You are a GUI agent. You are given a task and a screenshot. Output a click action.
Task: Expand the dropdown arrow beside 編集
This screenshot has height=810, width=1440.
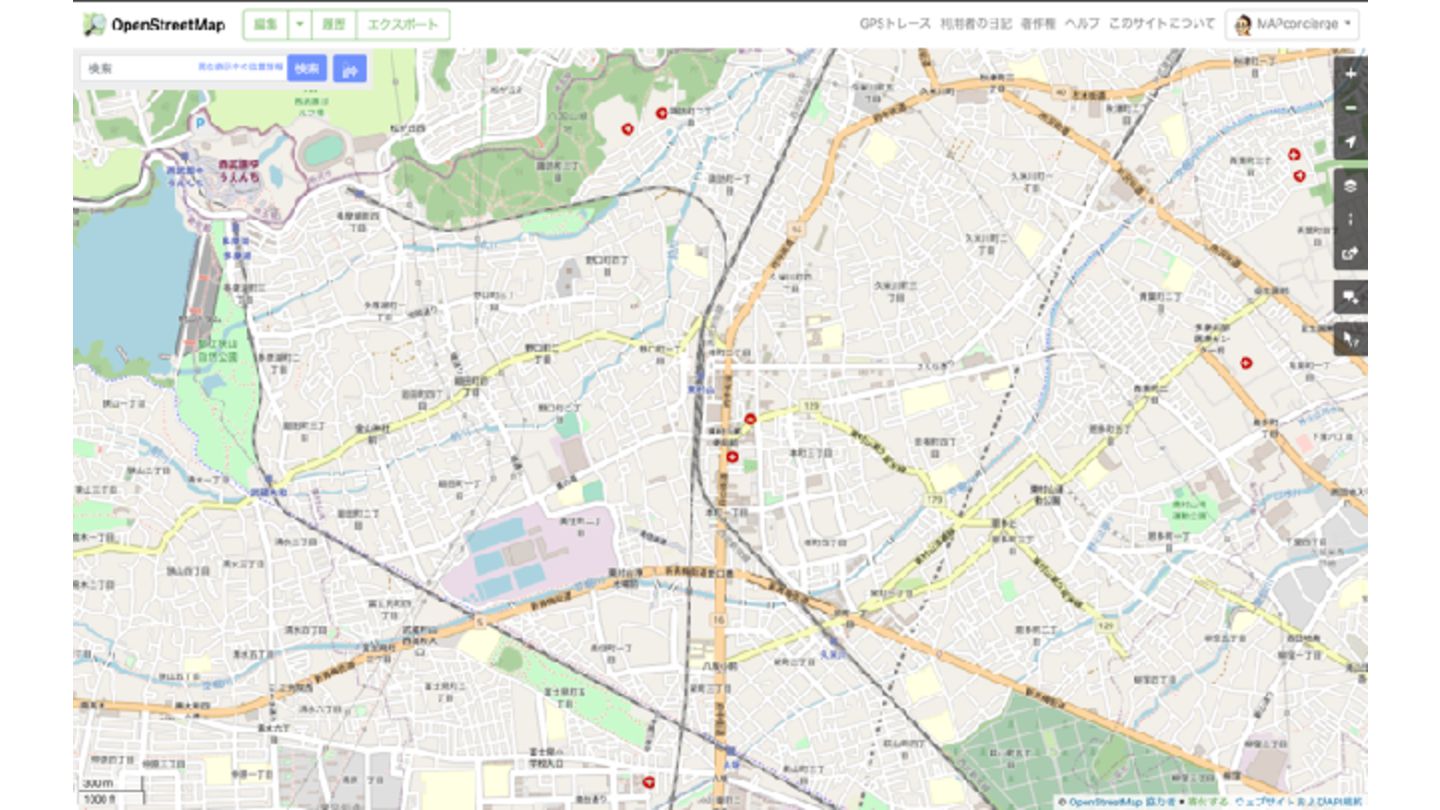point(300,24)
